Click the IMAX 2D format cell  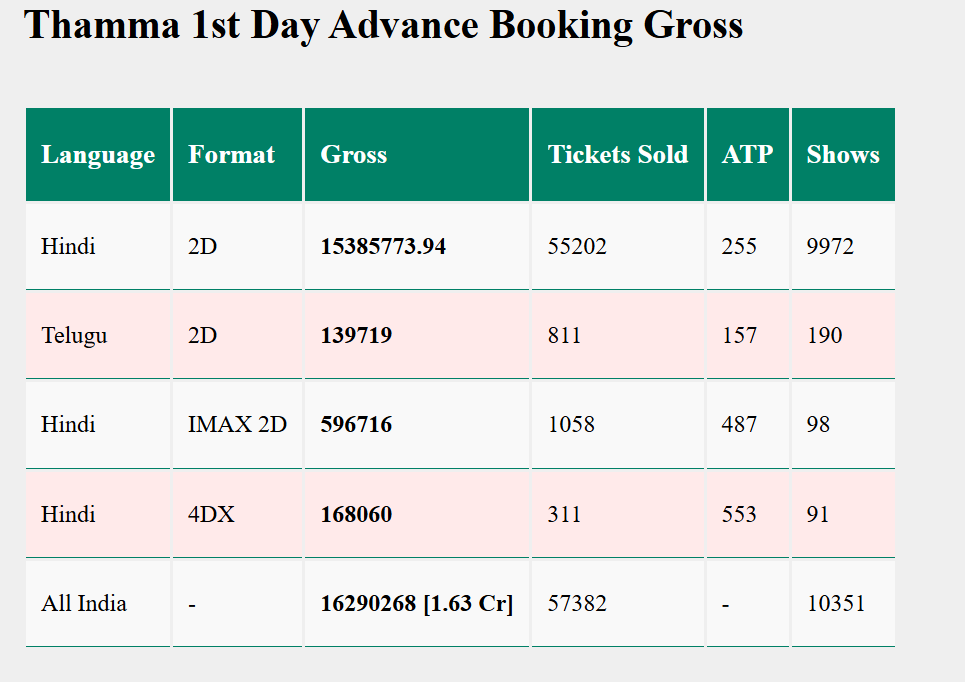pos(237,424)
